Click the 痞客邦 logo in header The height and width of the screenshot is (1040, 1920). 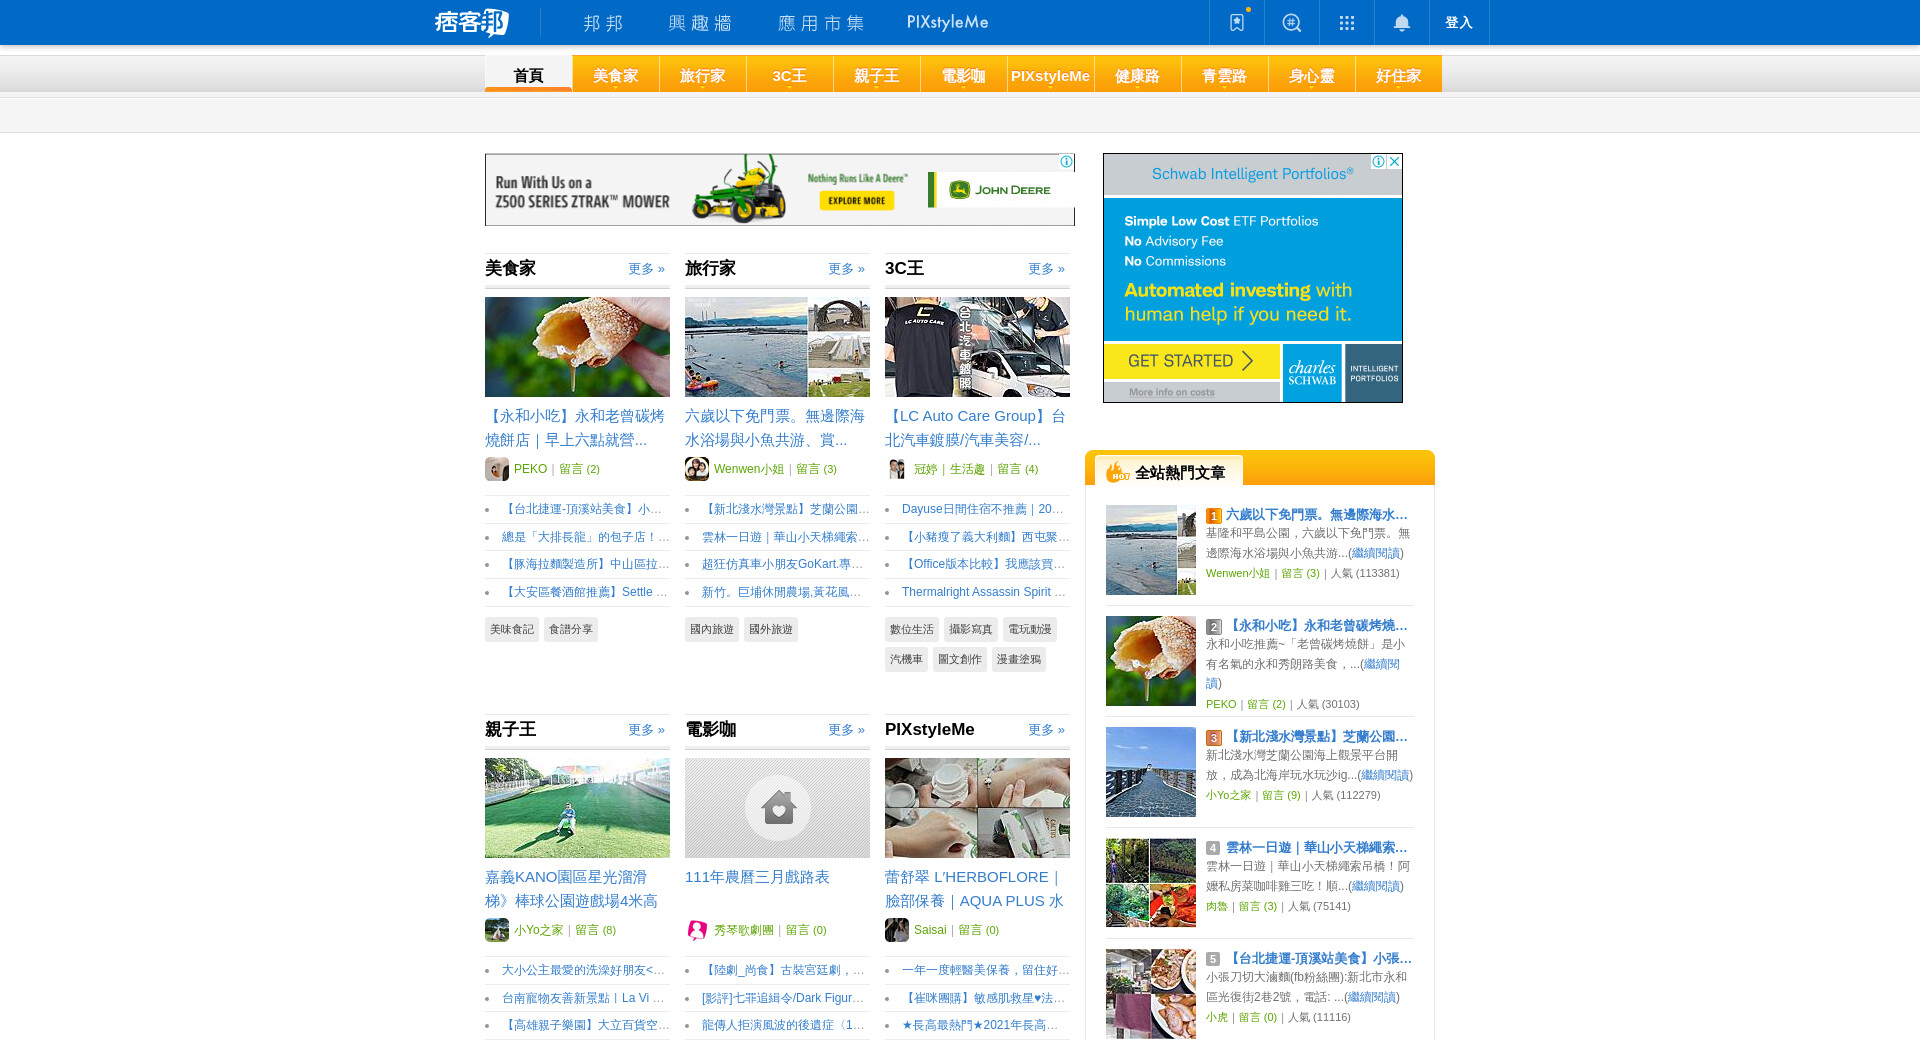(x=472, y=22)
